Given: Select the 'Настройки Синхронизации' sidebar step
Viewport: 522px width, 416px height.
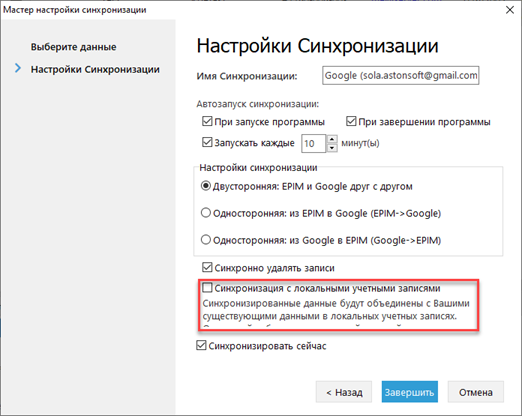Looking at the screenshot, I should 95,69.
